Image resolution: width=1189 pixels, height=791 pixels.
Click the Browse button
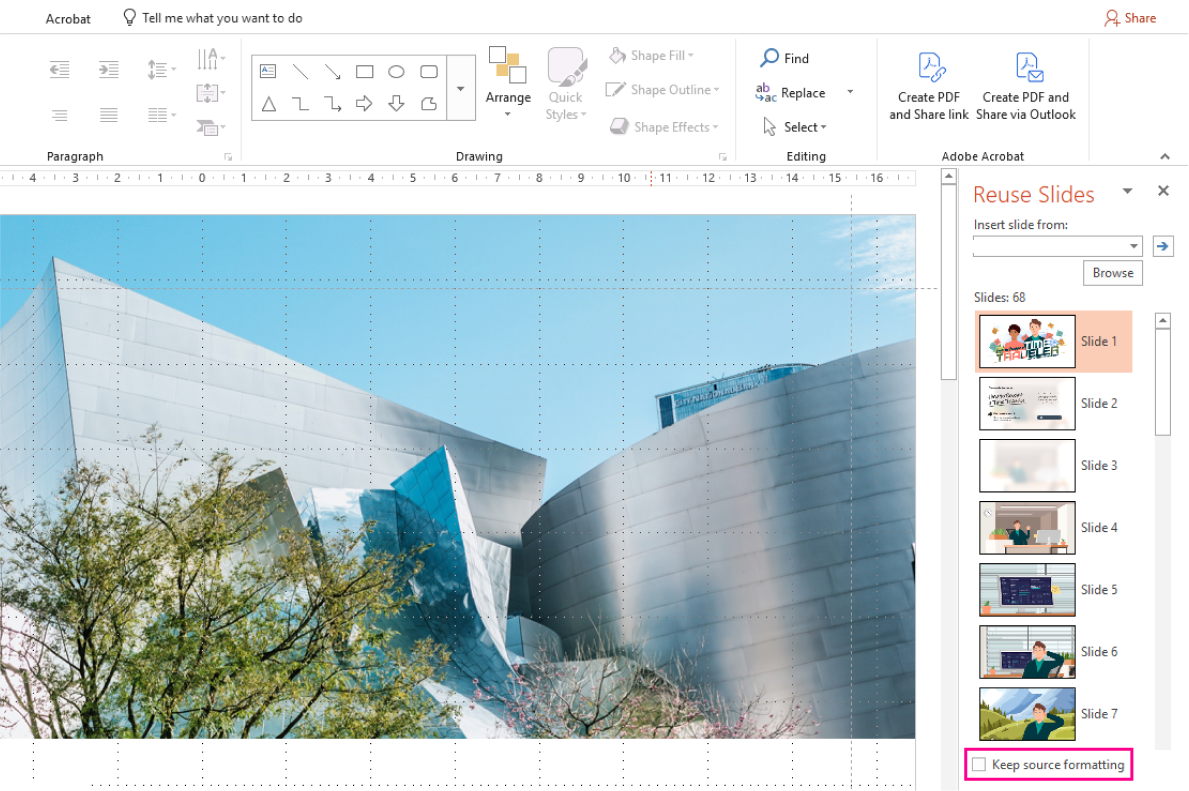tap(1112, 273)
